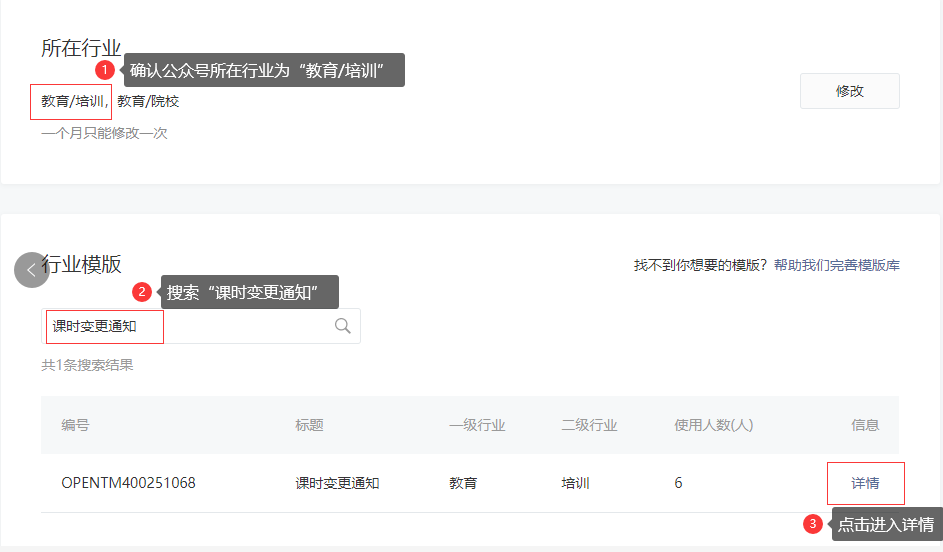Open 详情 for 课时变更通知 template
This screenshot has width=943, height=552.
(865, 483)
